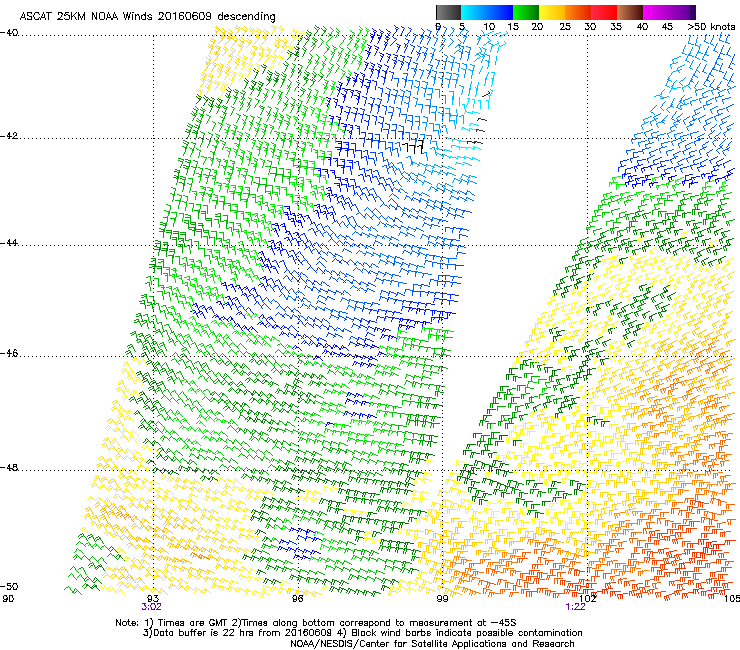Screen dimensions: 740x650
Task: Click the latitude label -44
Action: tap(9, 243)
